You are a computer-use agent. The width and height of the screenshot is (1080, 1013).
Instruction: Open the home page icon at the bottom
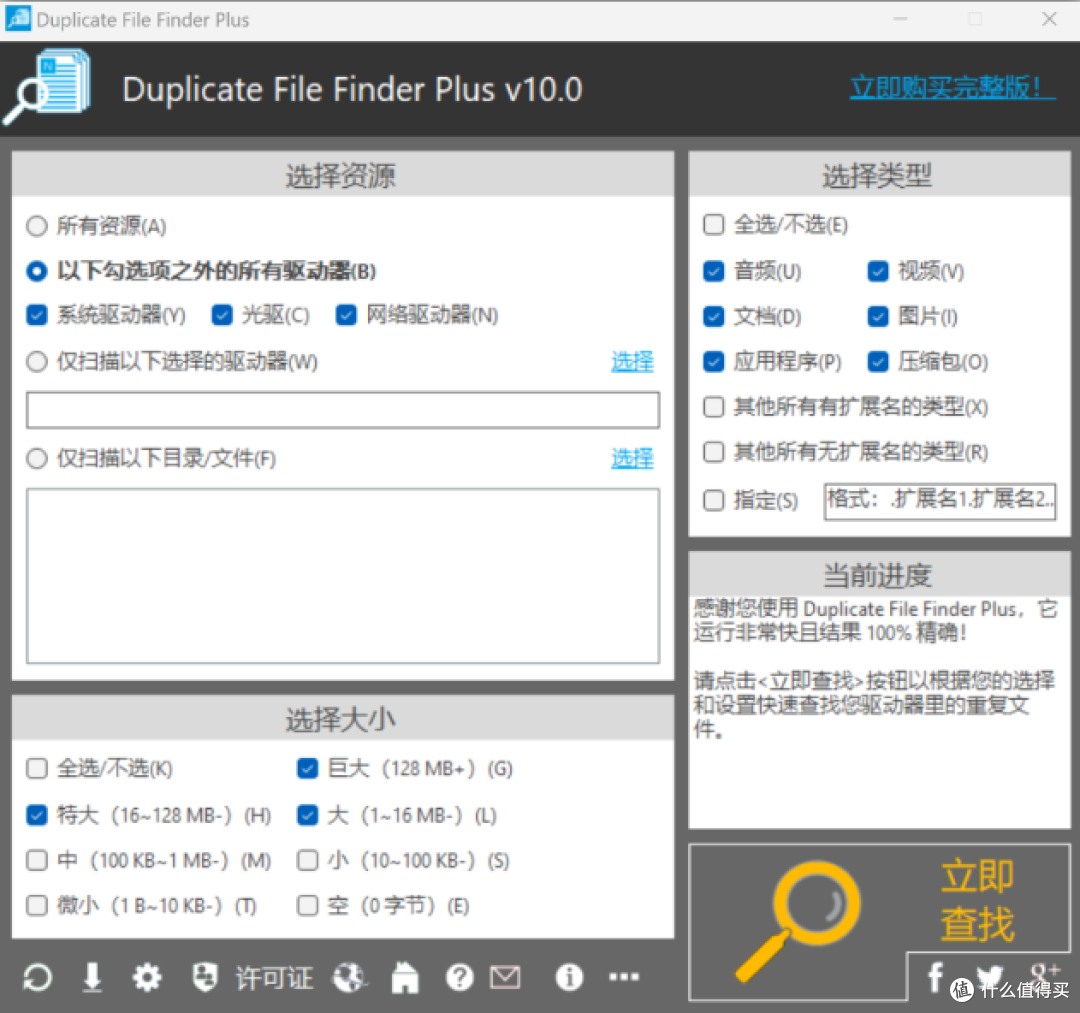point(405,977)
